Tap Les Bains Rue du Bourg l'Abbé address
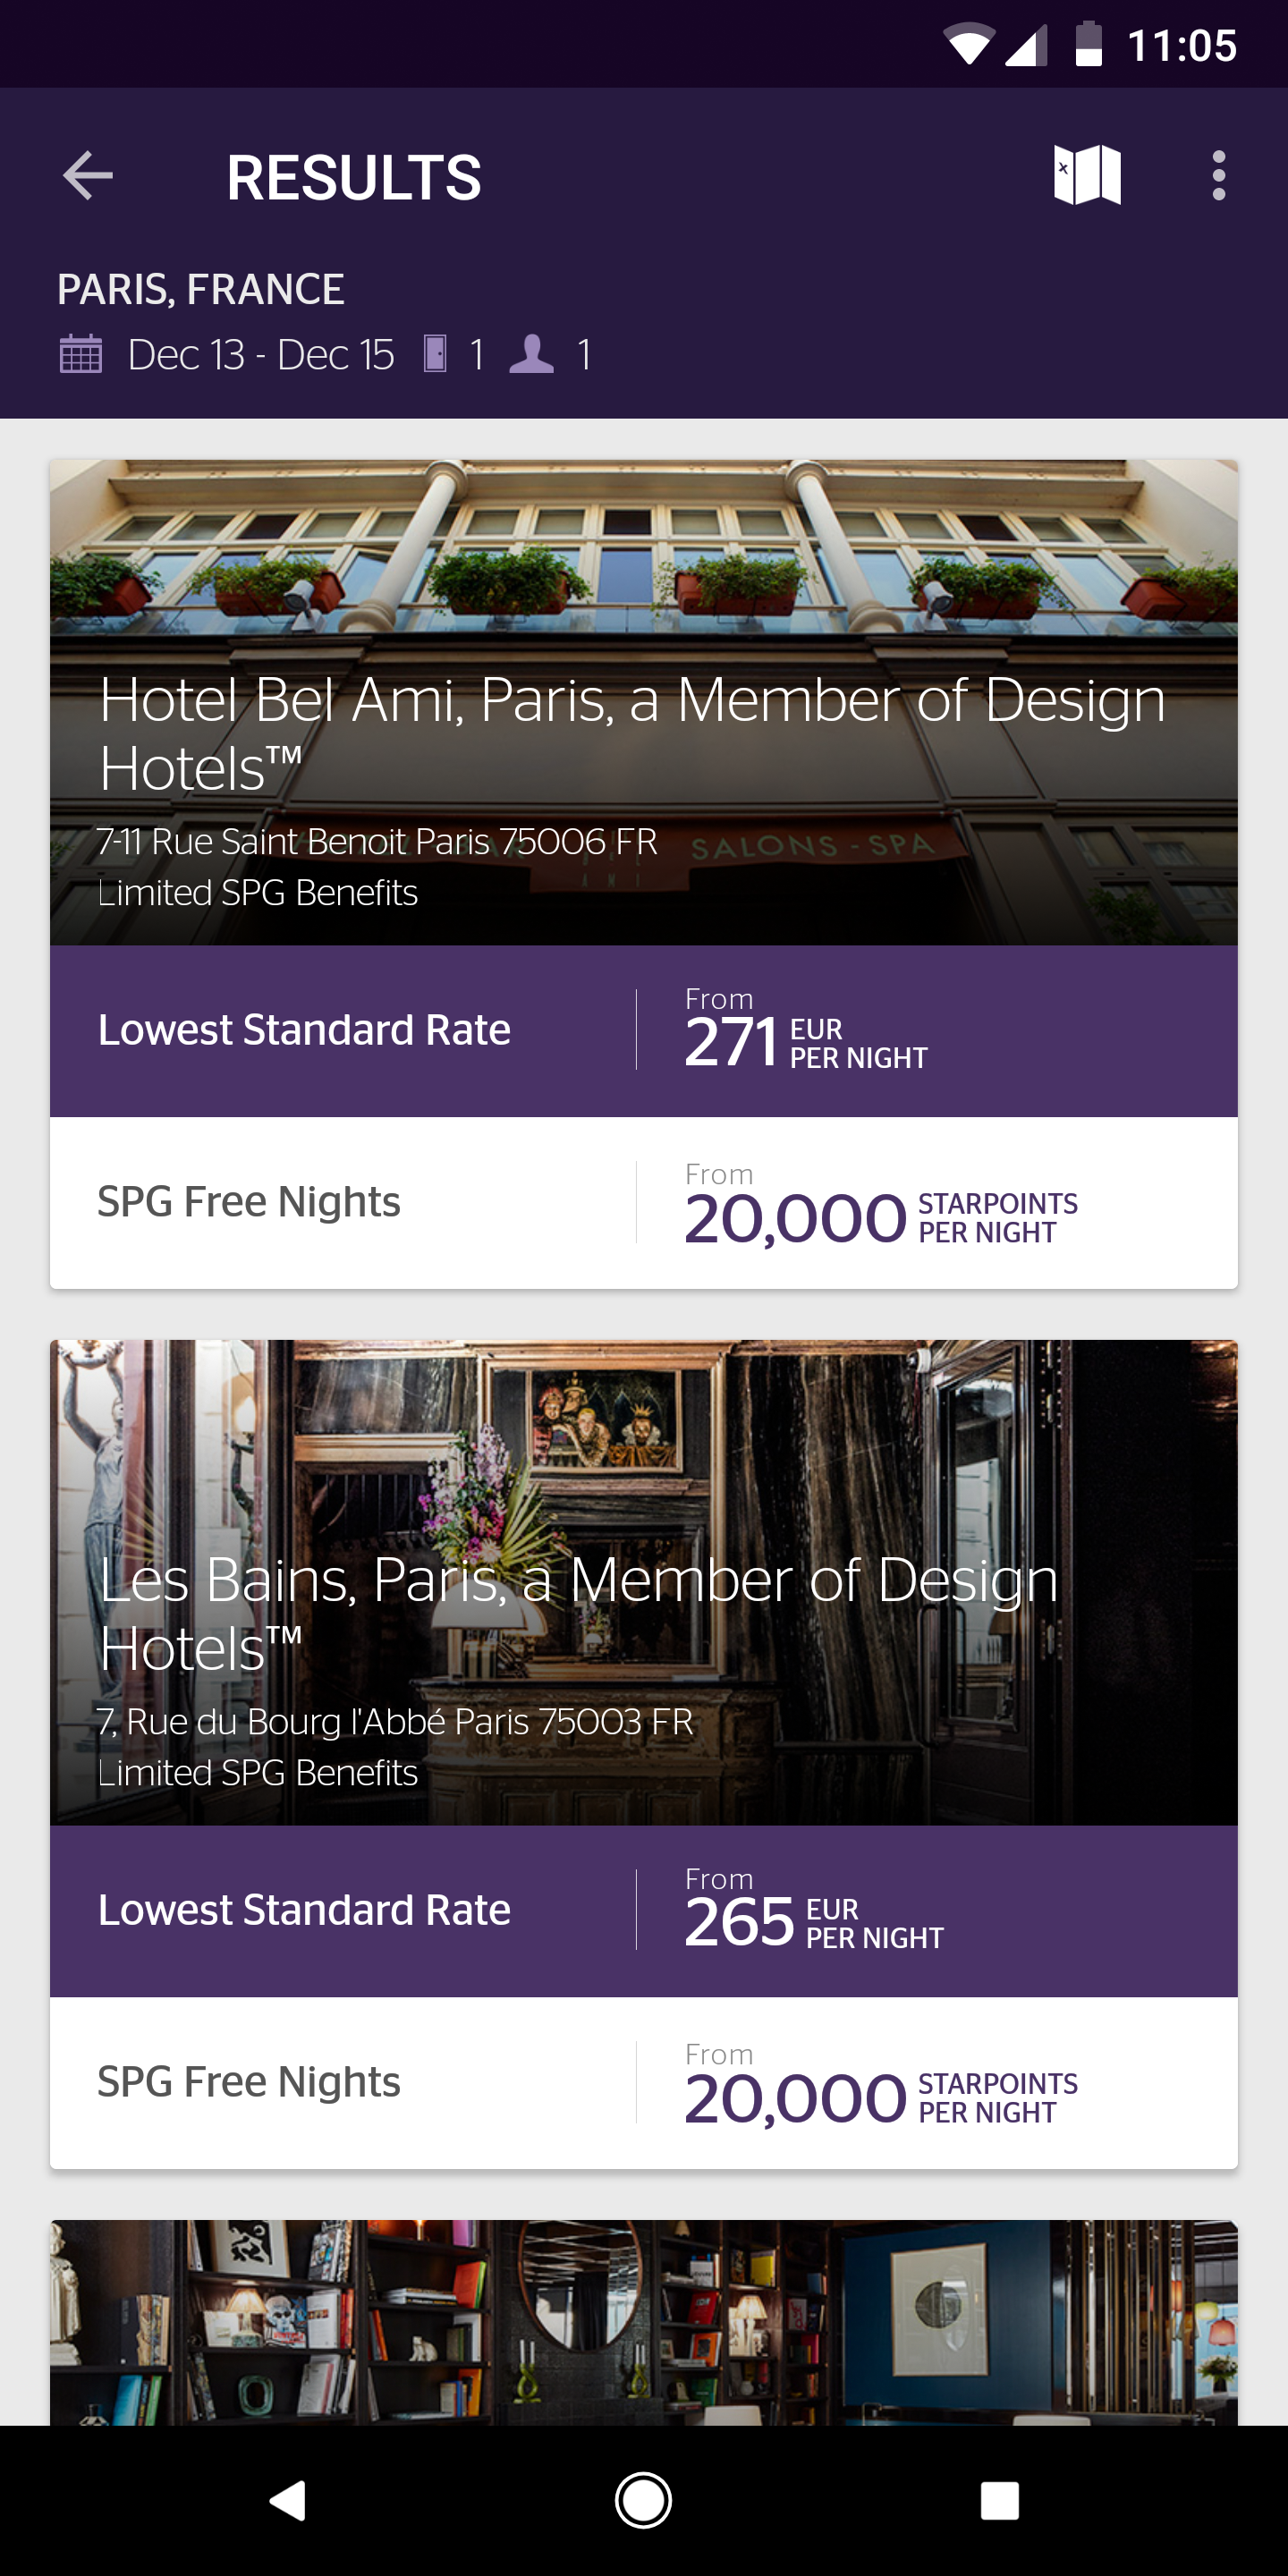The height and width of the screenshot is (2576, 1288). 395,1722
